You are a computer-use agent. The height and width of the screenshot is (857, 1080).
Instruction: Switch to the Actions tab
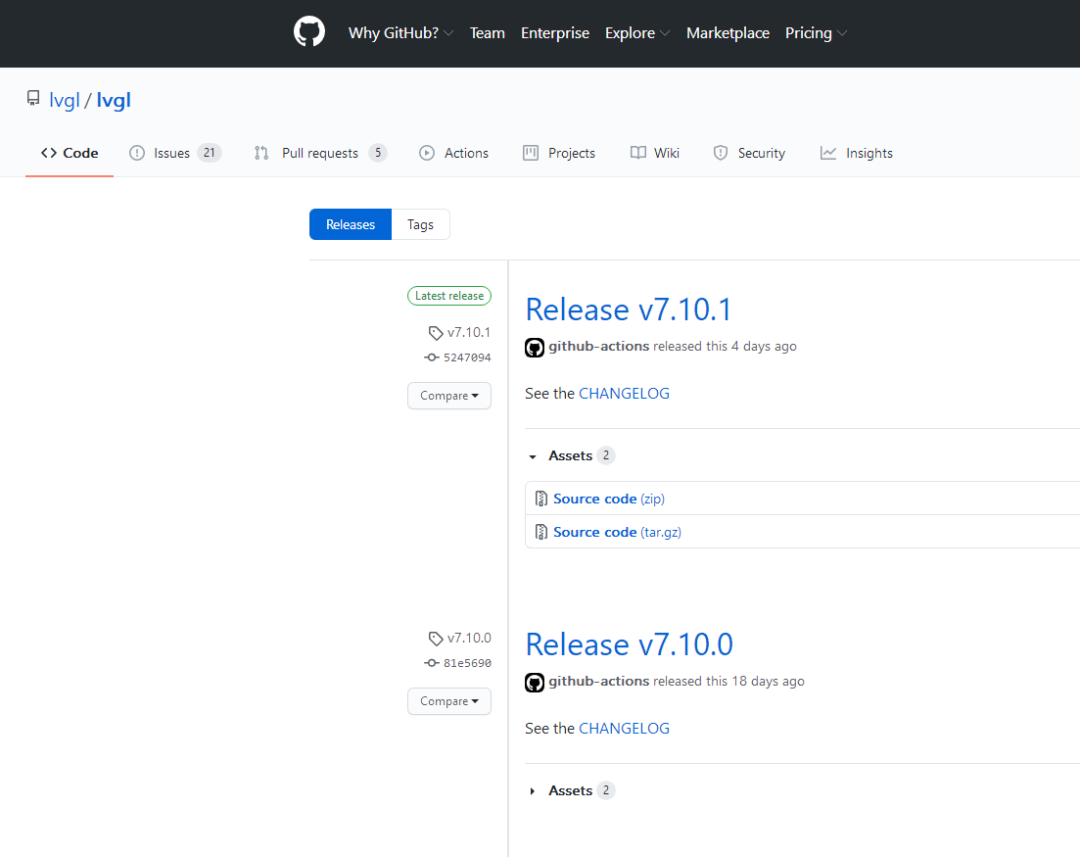click(454, 153)
